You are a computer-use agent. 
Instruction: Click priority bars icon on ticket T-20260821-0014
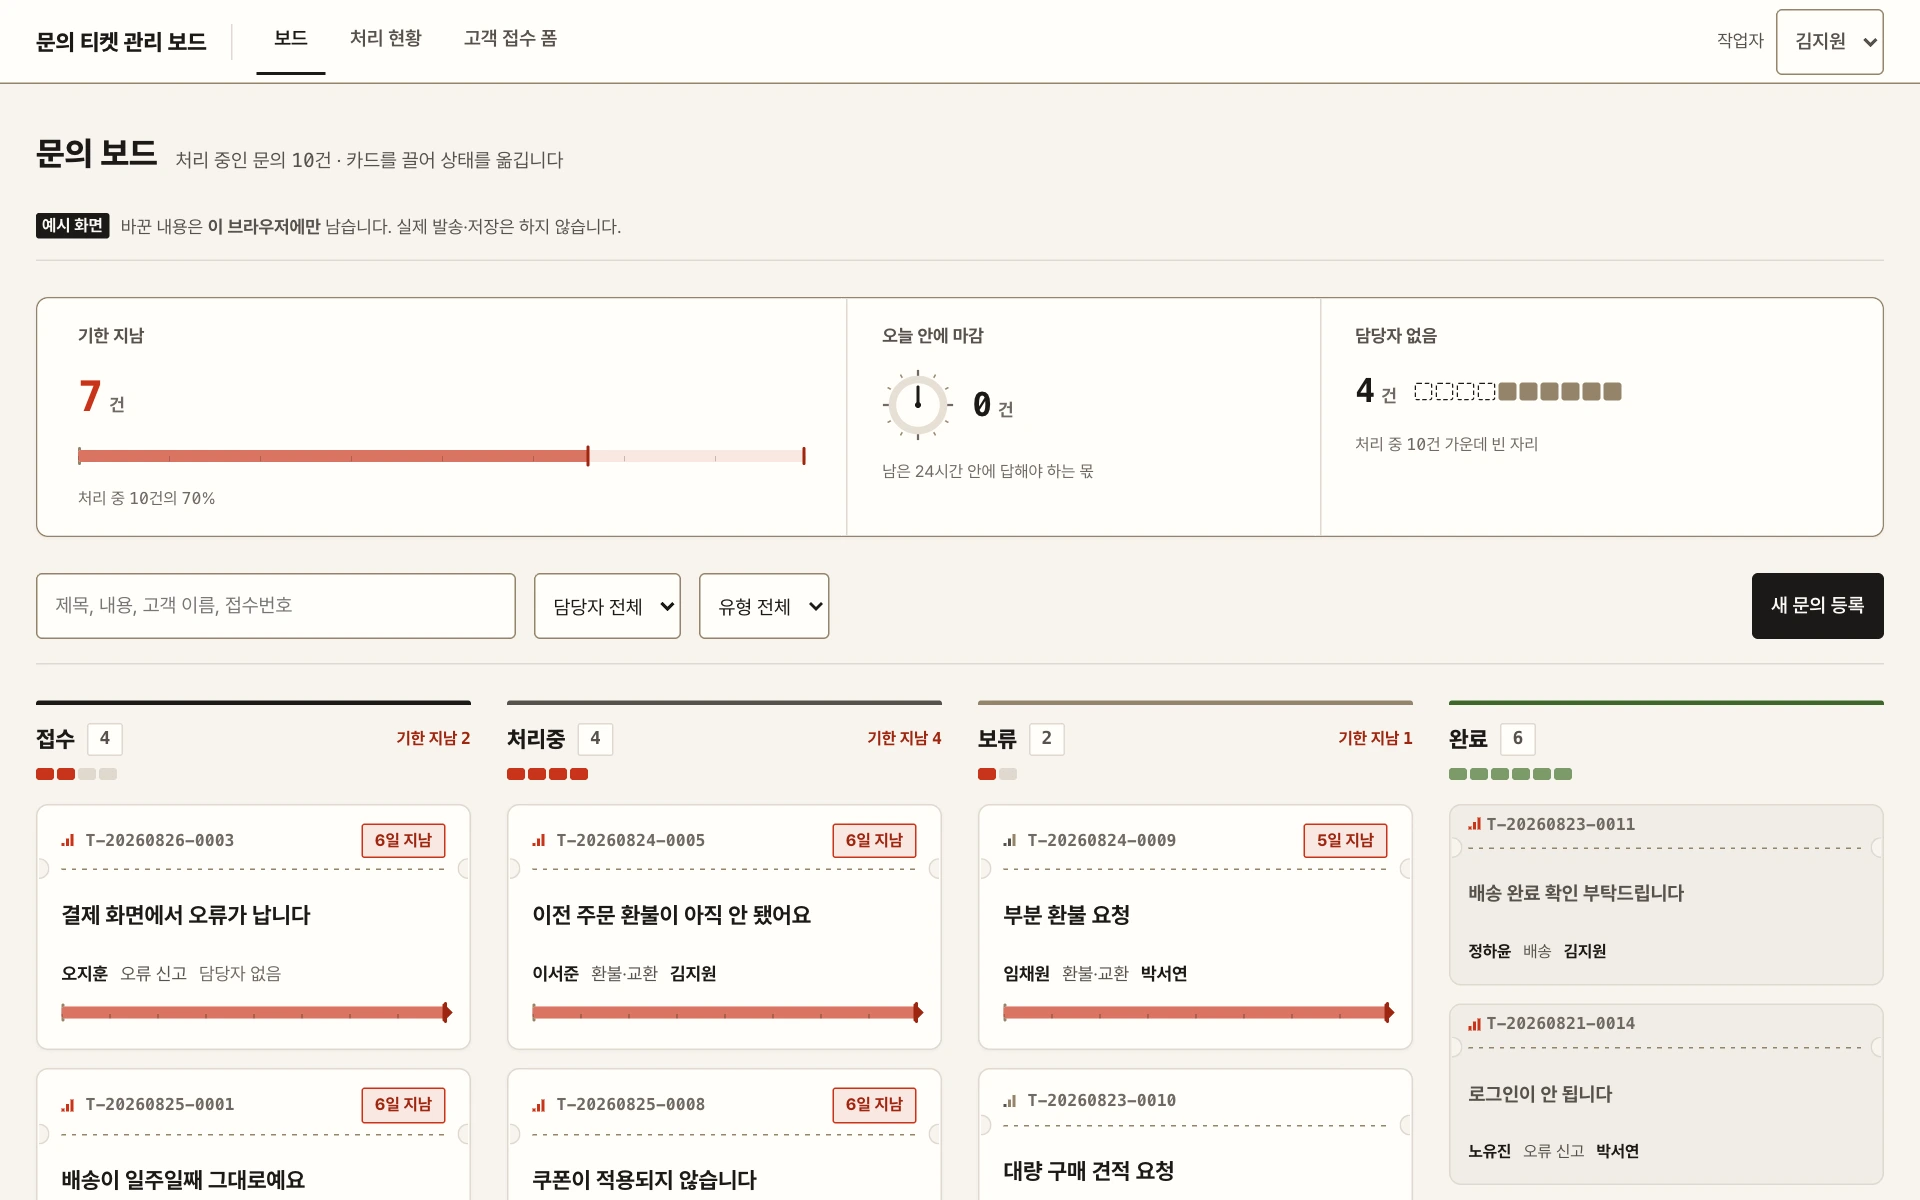[x=1474, y=1024]
